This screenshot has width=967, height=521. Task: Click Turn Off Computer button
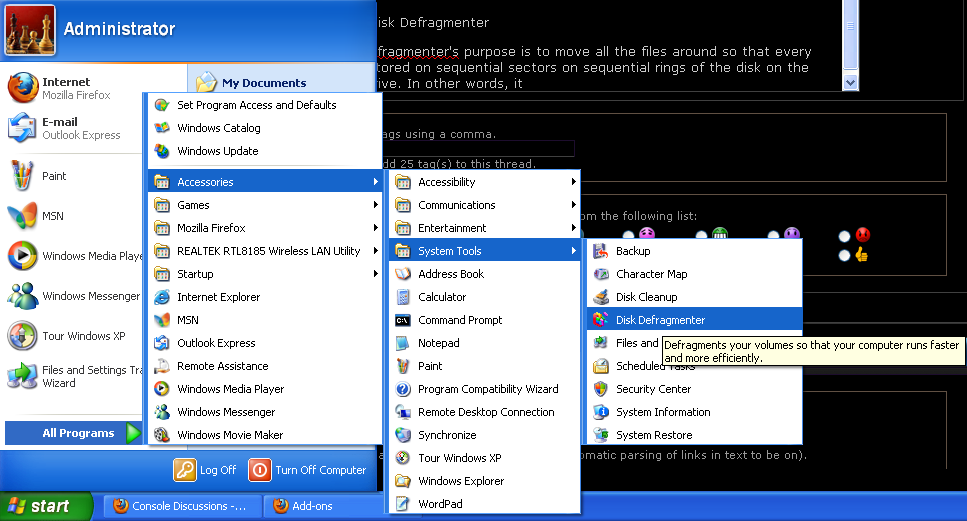[308, 469]
